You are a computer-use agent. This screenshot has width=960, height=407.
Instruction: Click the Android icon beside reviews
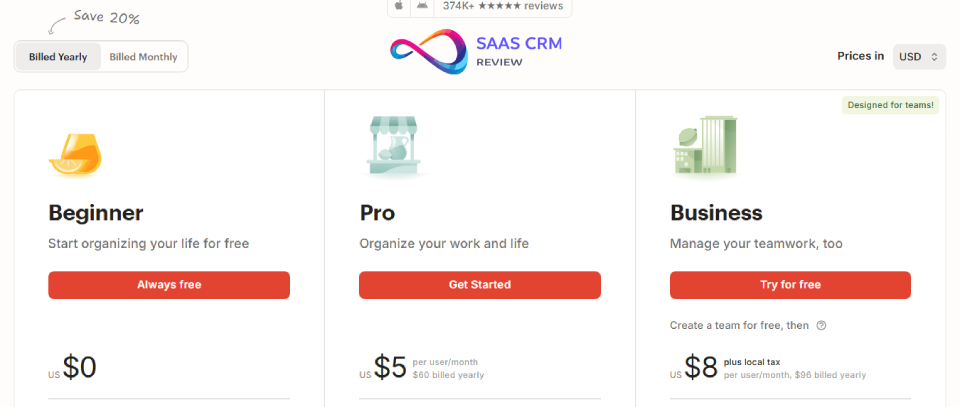(x=423, y=6)
